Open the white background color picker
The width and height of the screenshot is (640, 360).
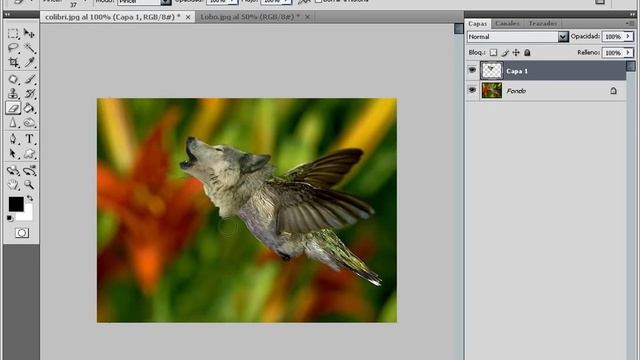tap(27, 215)
